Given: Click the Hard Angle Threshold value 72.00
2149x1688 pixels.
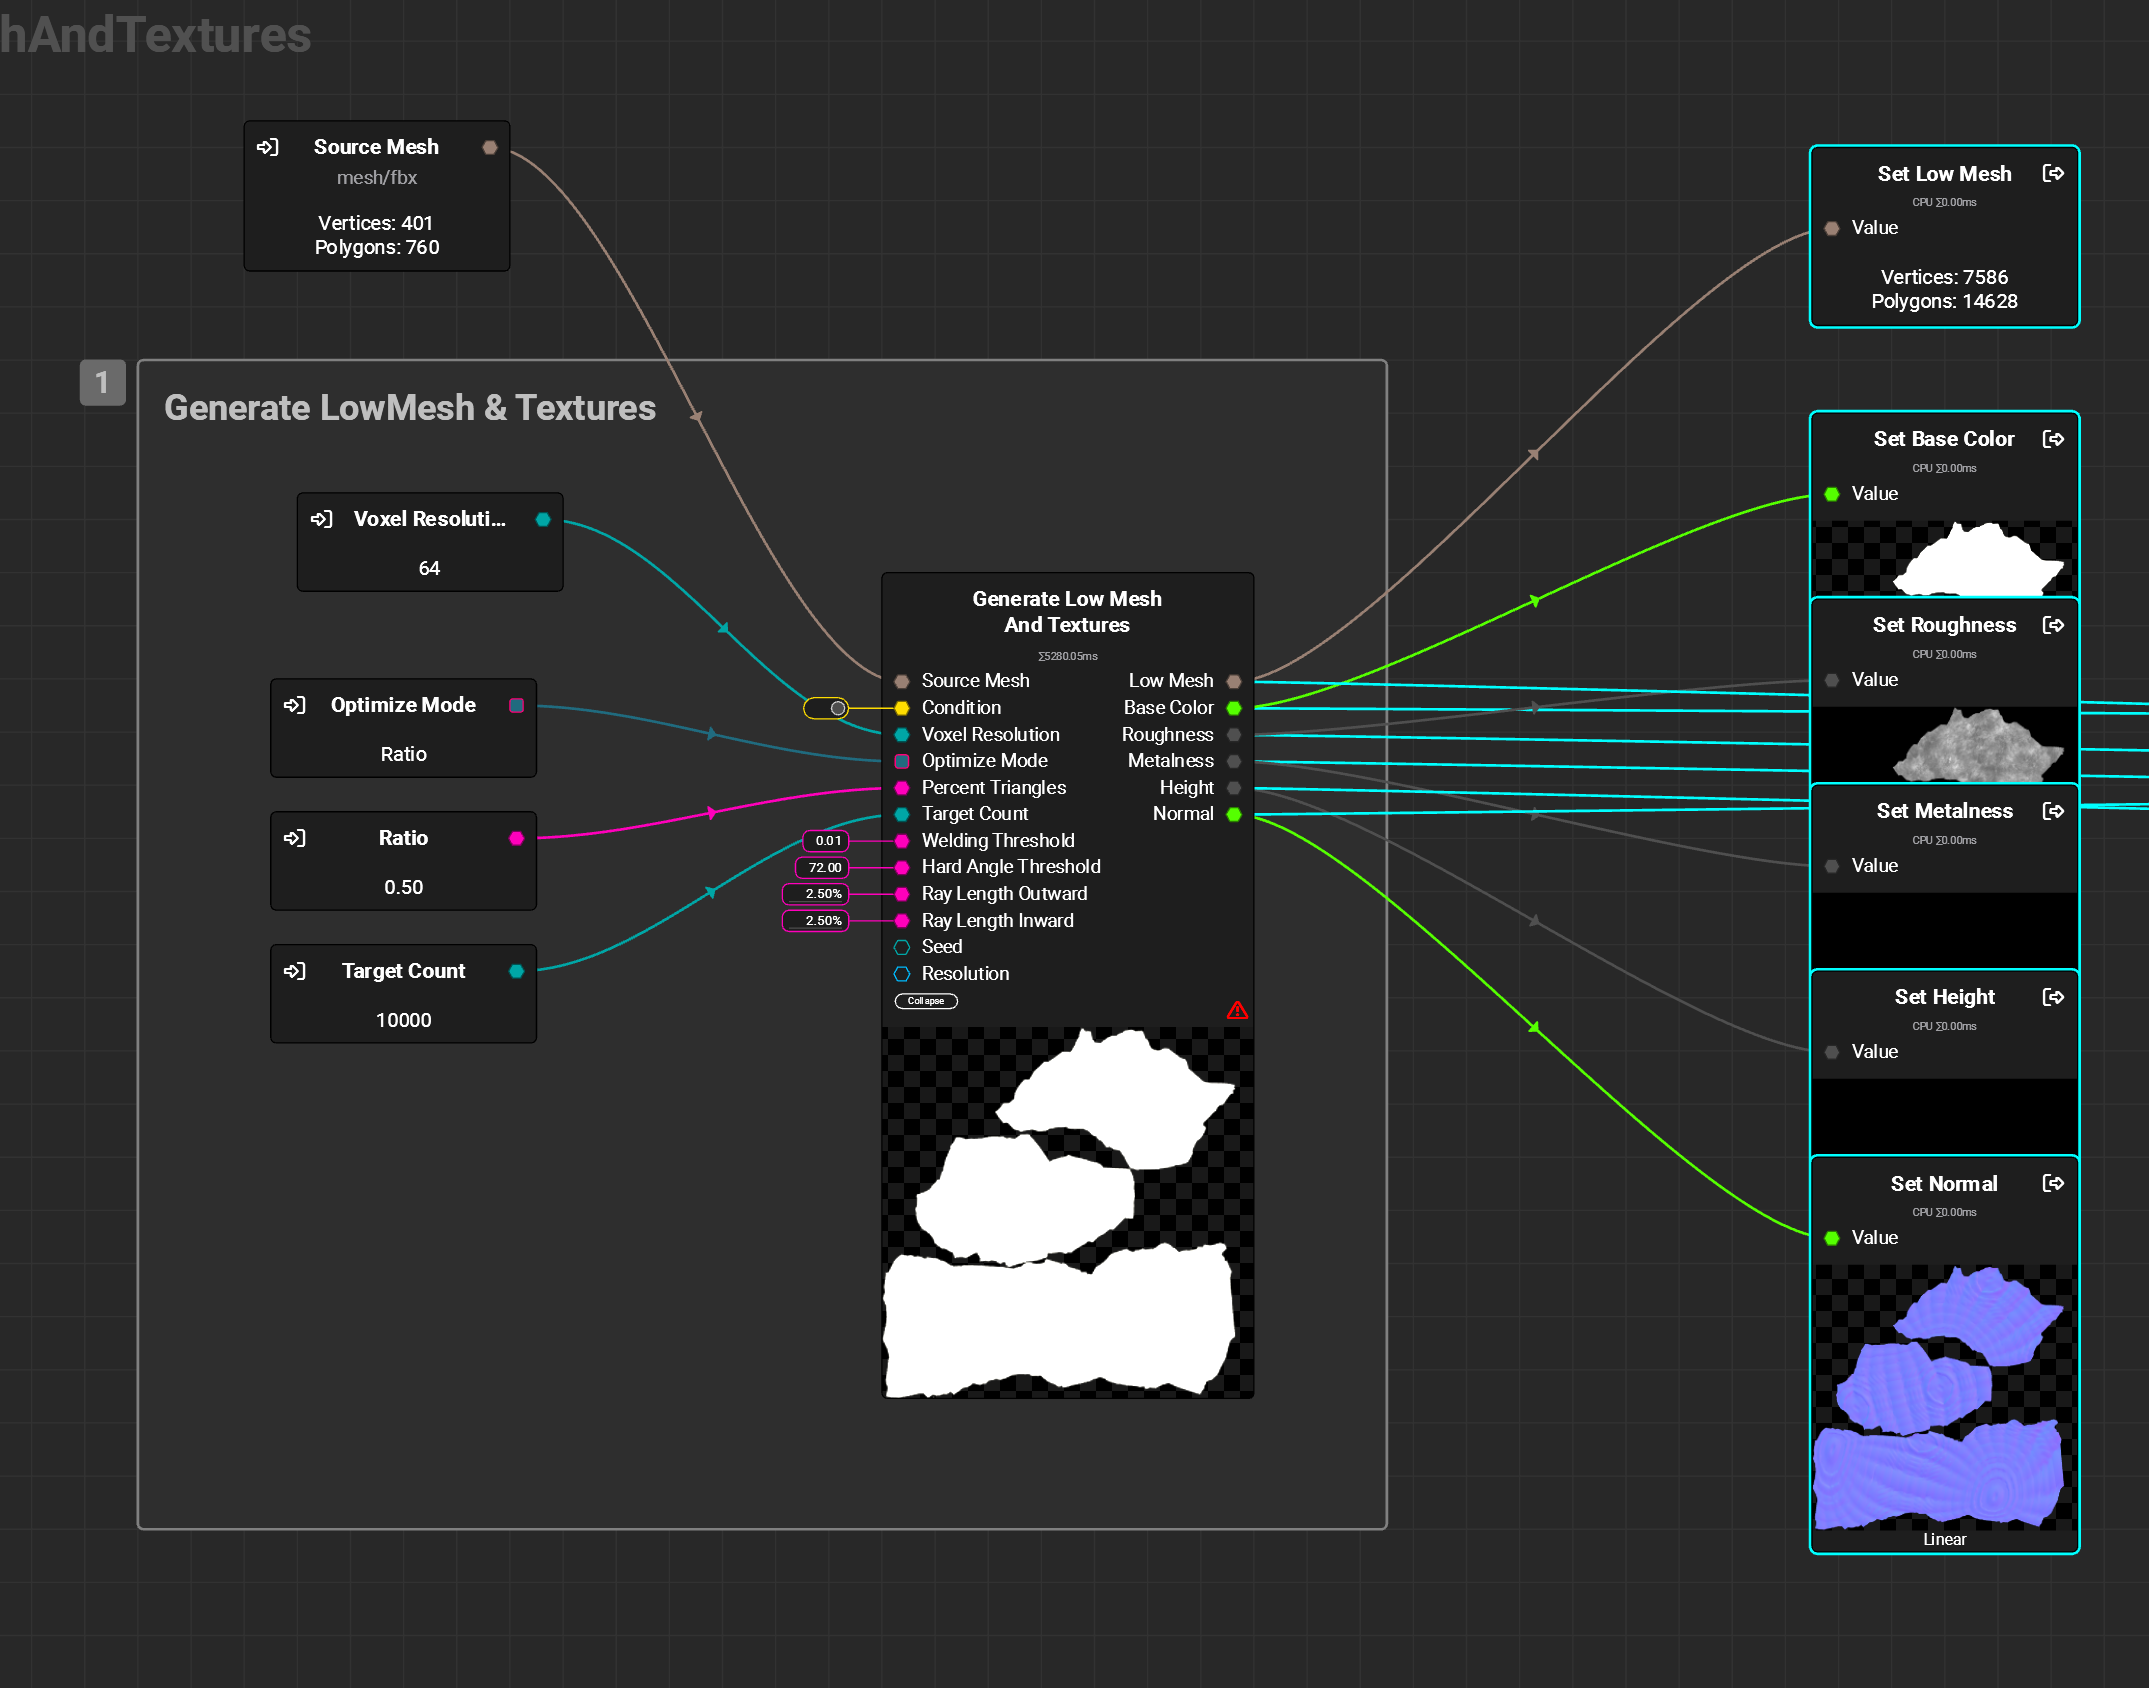Looking at the screenshot, I should point(824,868).
